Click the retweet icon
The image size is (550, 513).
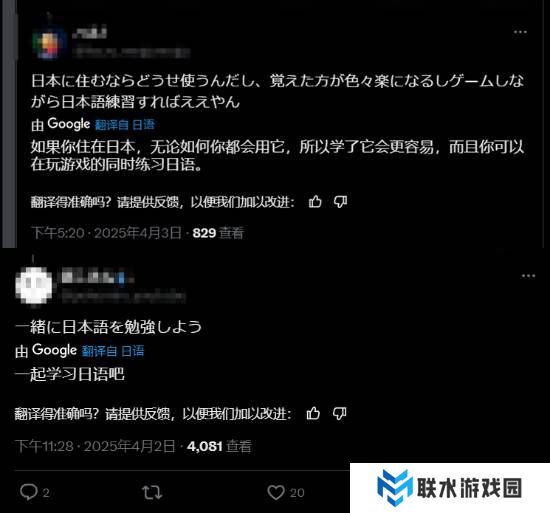tap(152, 492)
